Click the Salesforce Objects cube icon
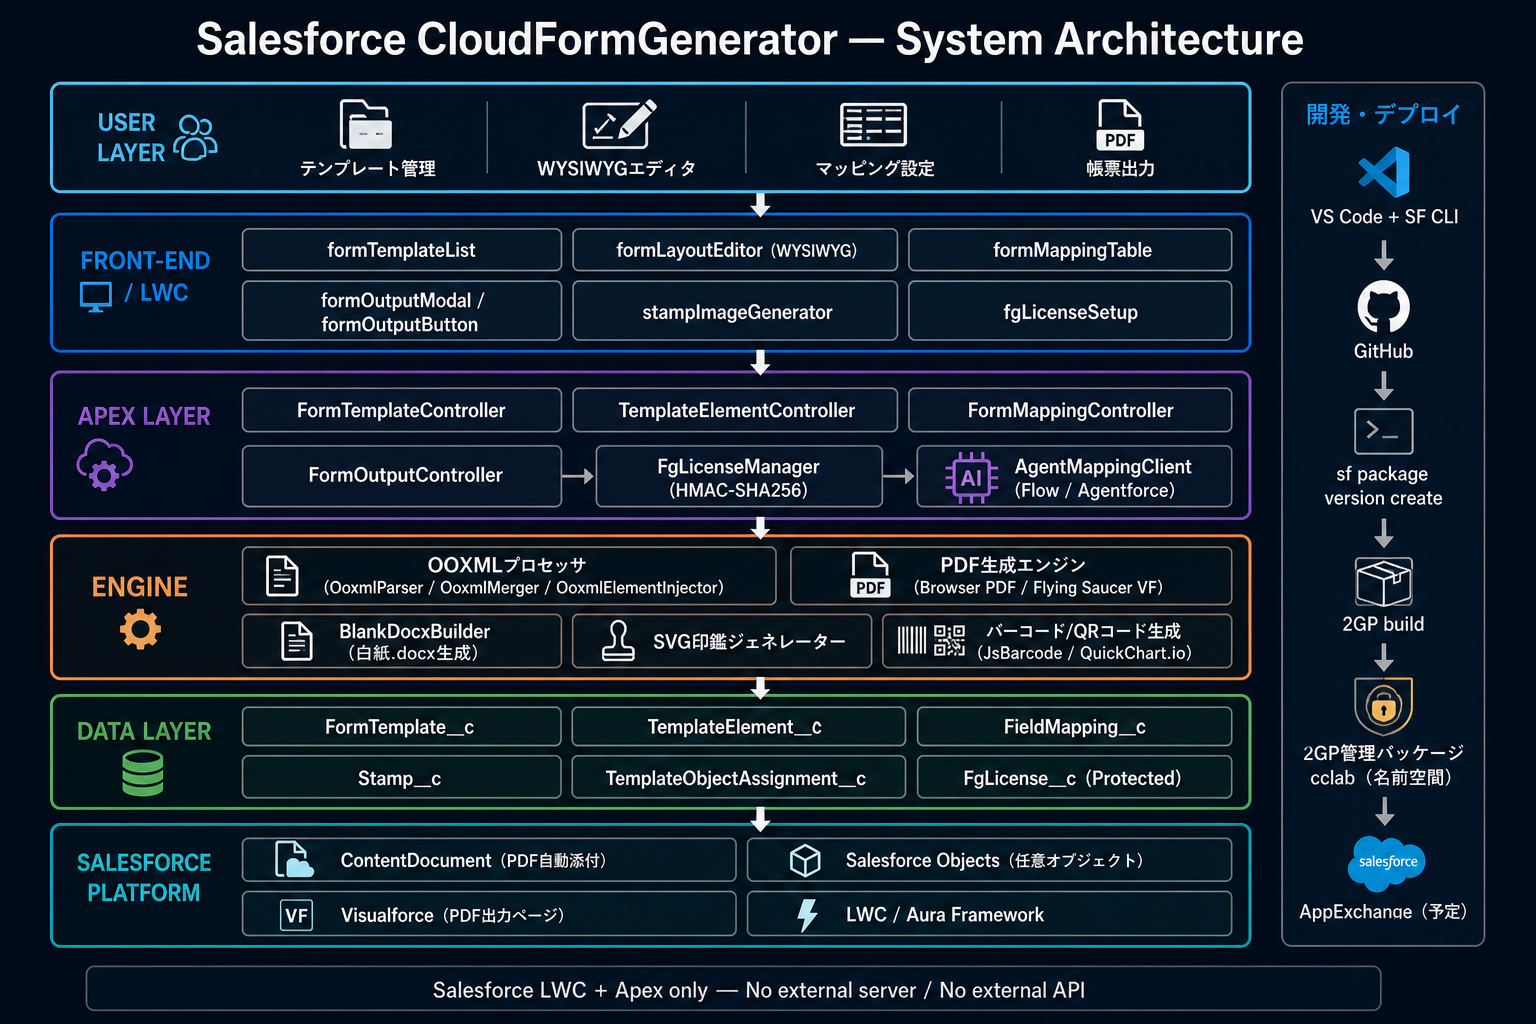This screenshot has height=1024, width=1536. [x=805, y=860]
